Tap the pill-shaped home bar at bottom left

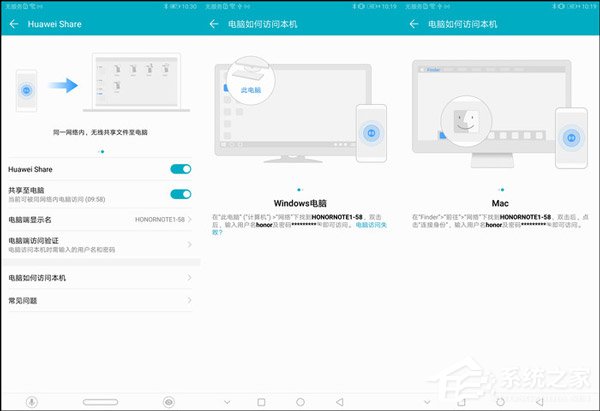(x=99, y=400)
